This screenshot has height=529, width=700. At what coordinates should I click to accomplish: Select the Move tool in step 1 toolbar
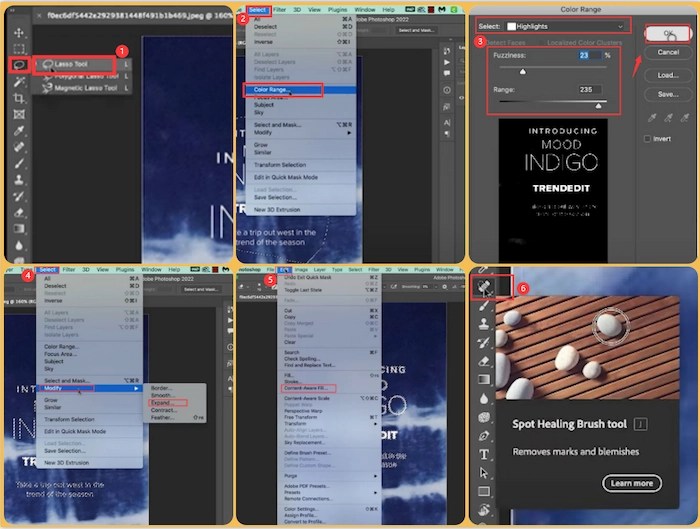19,33
